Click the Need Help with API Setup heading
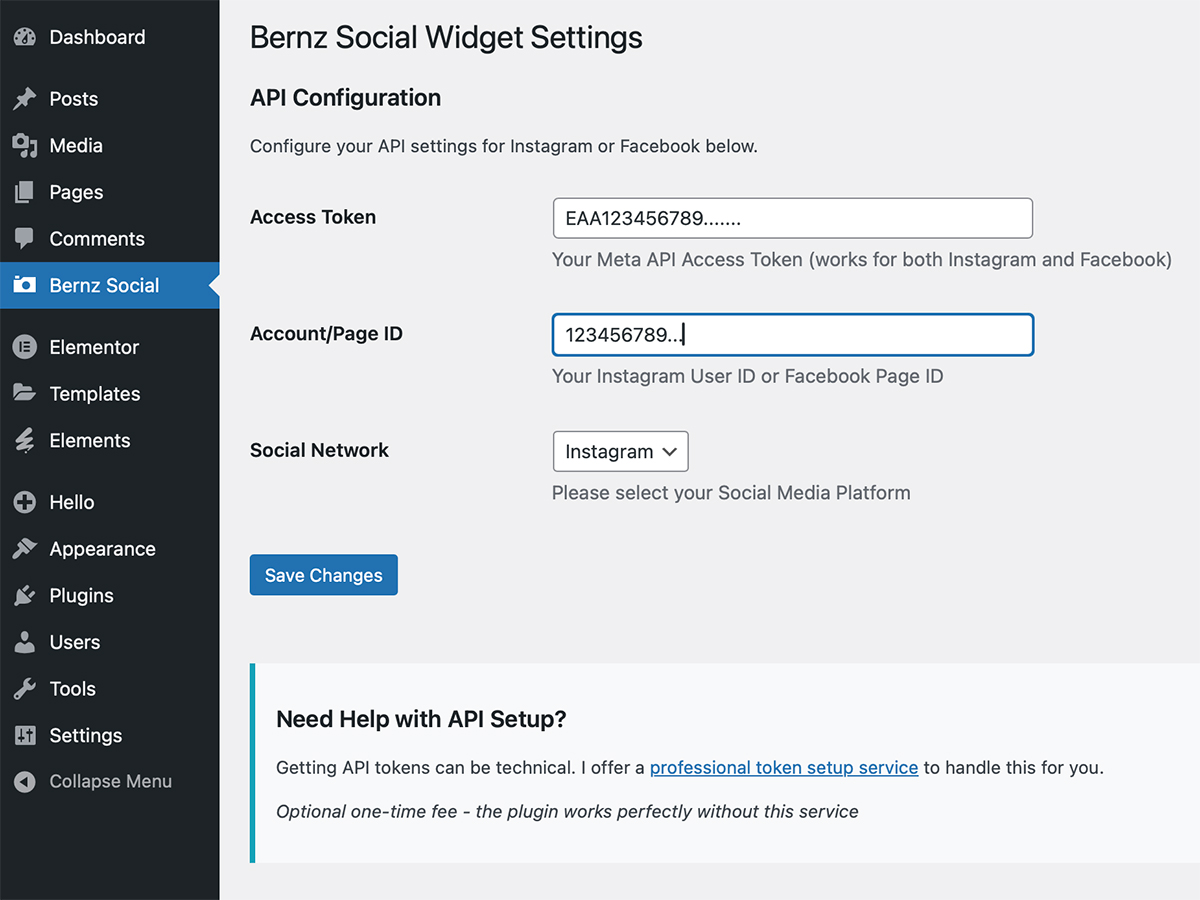The image size is (1200, 900). click(421, 719)
